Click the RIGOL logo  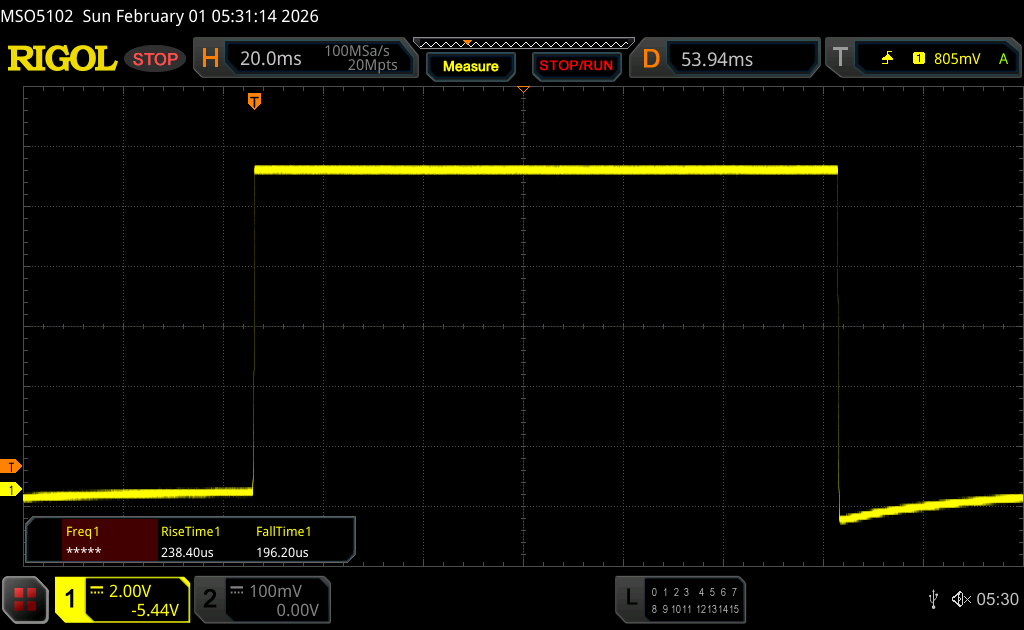tap(62, 59)
